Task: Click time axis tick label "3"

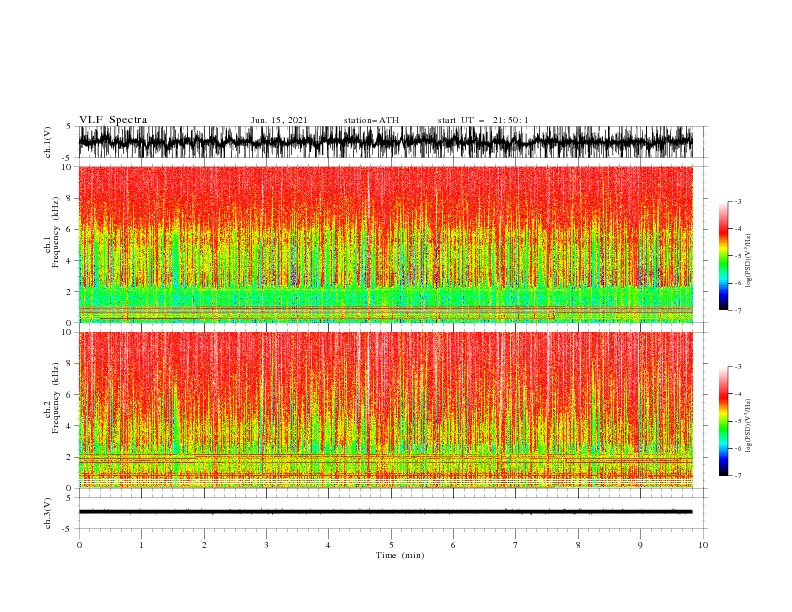Action: [266, 545]
